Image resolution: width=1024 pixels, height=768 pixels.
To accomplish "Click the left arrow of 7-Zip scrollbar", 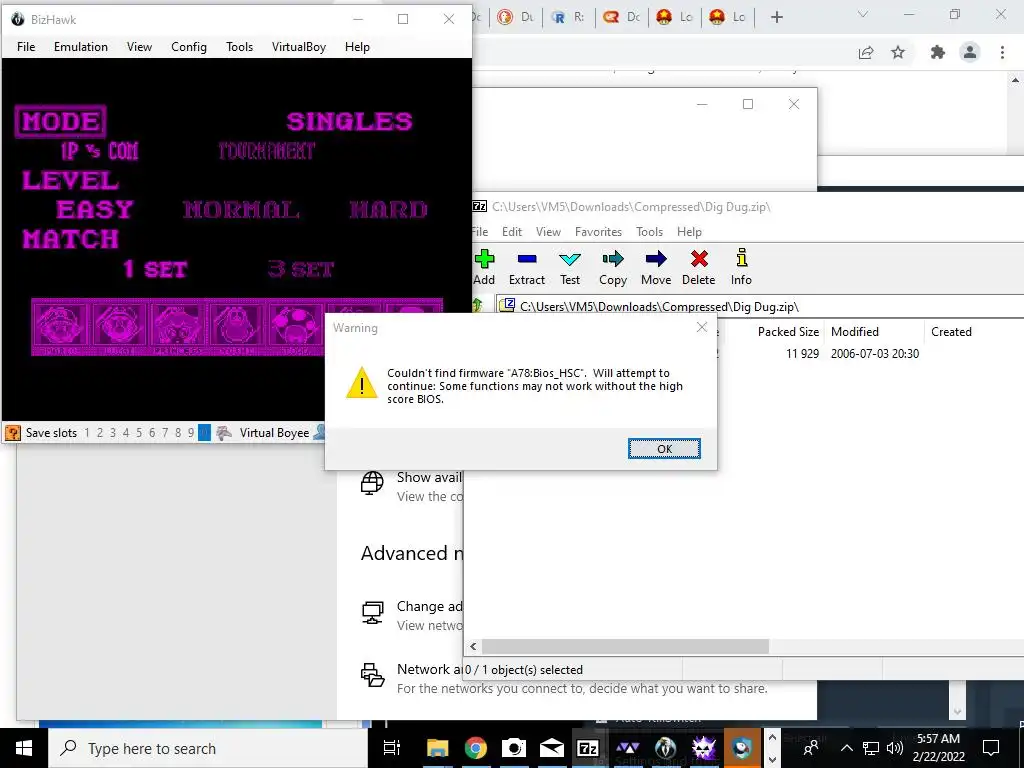I will (473, 647).
